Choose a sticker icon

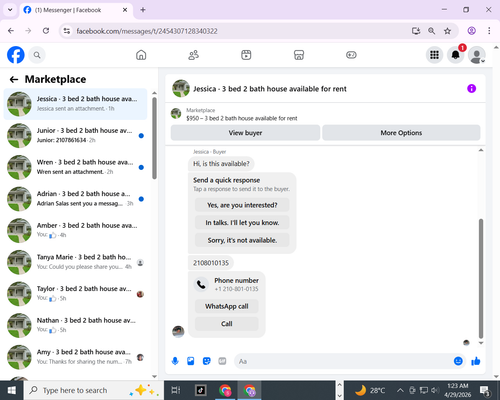tap(207, 361)
